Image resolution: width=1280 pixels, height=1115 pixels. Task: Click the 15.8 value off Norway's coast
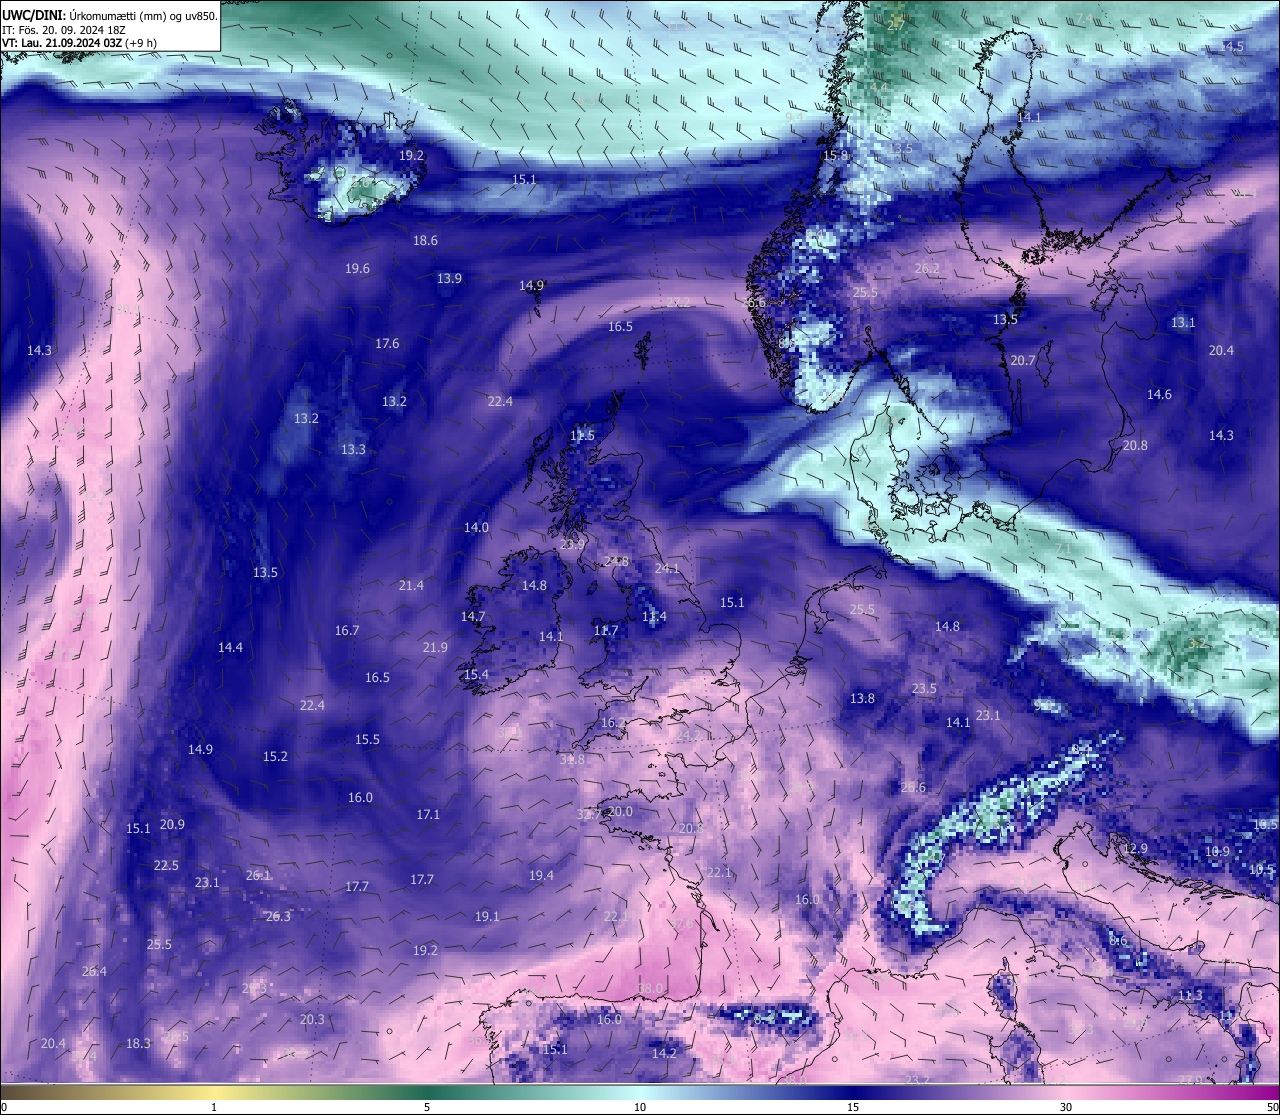[x=835, y=155]
